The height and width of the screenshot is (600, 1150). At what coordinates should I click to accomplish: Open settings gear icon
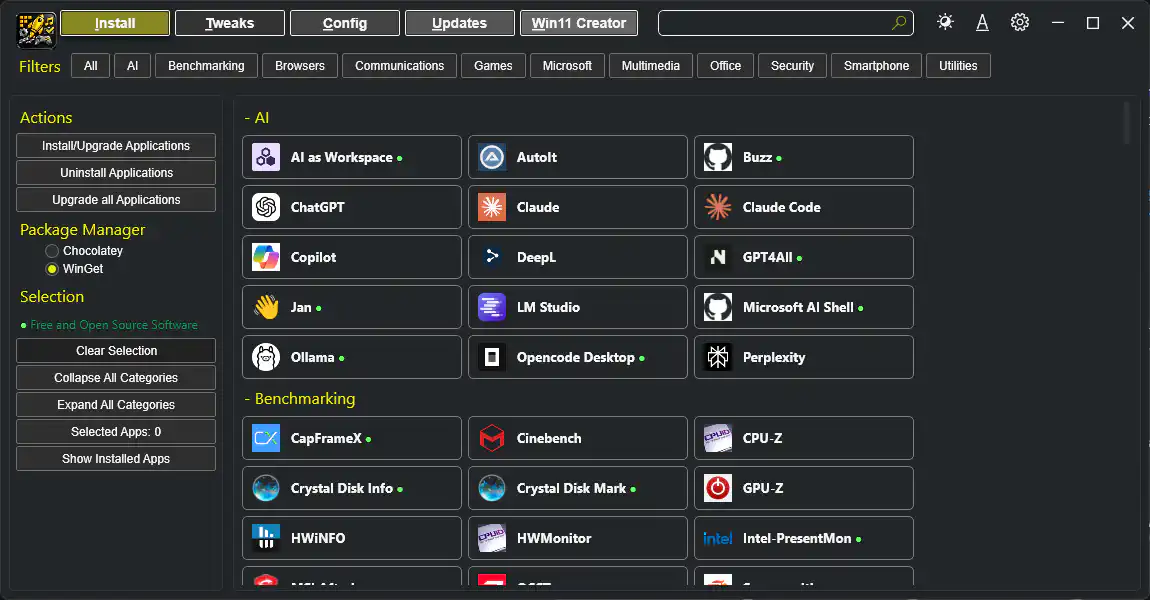(x=1019, y=23)
